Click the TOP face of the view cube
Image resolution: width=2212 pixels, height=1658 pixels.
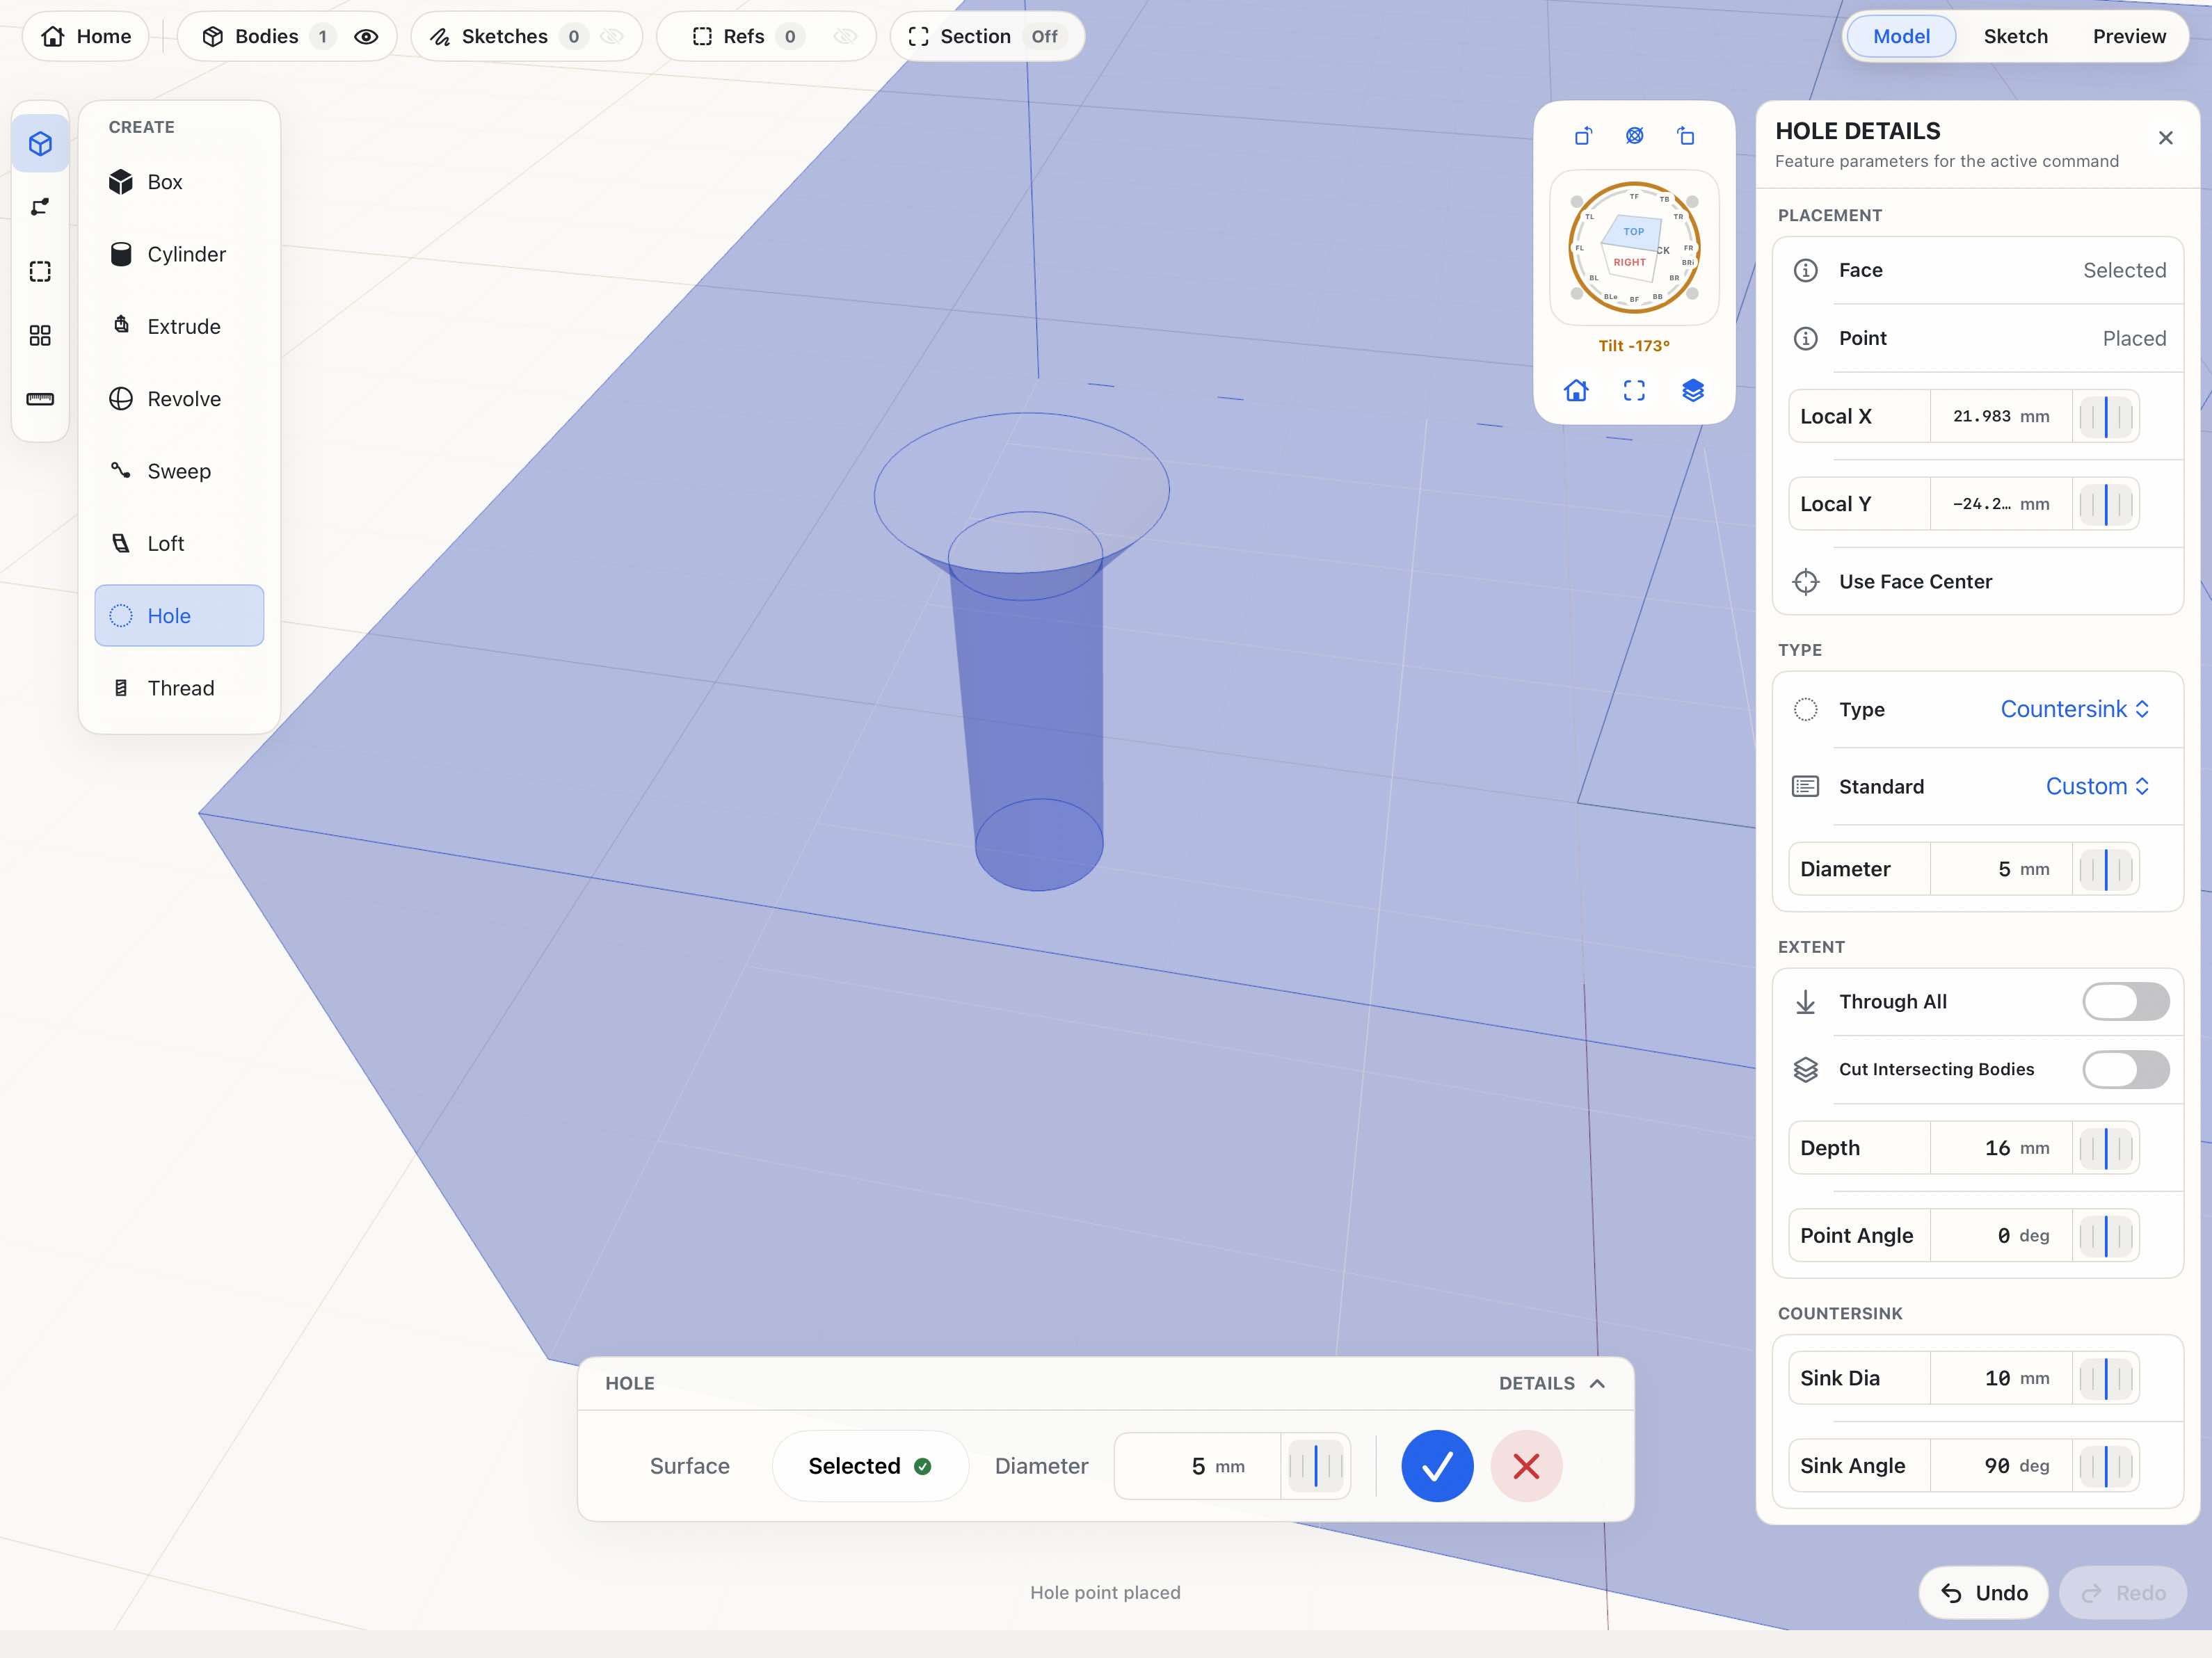pos(1633,231)
